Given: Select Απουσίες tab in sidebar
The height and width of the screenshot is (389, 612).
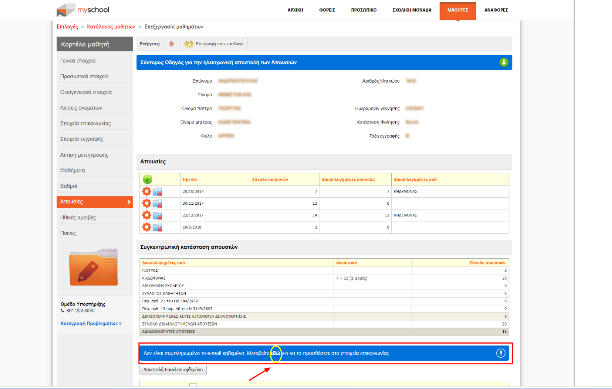Looking at the screenshot, I should coord(95,202).
